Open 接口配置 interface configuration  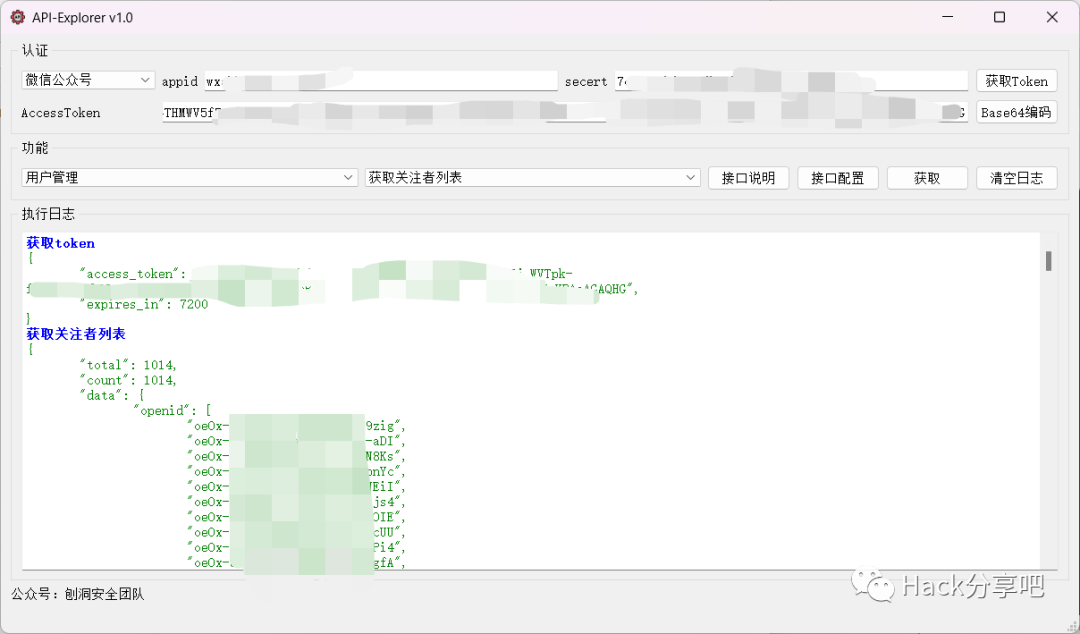pyautogui.click(x=838, y=178)
